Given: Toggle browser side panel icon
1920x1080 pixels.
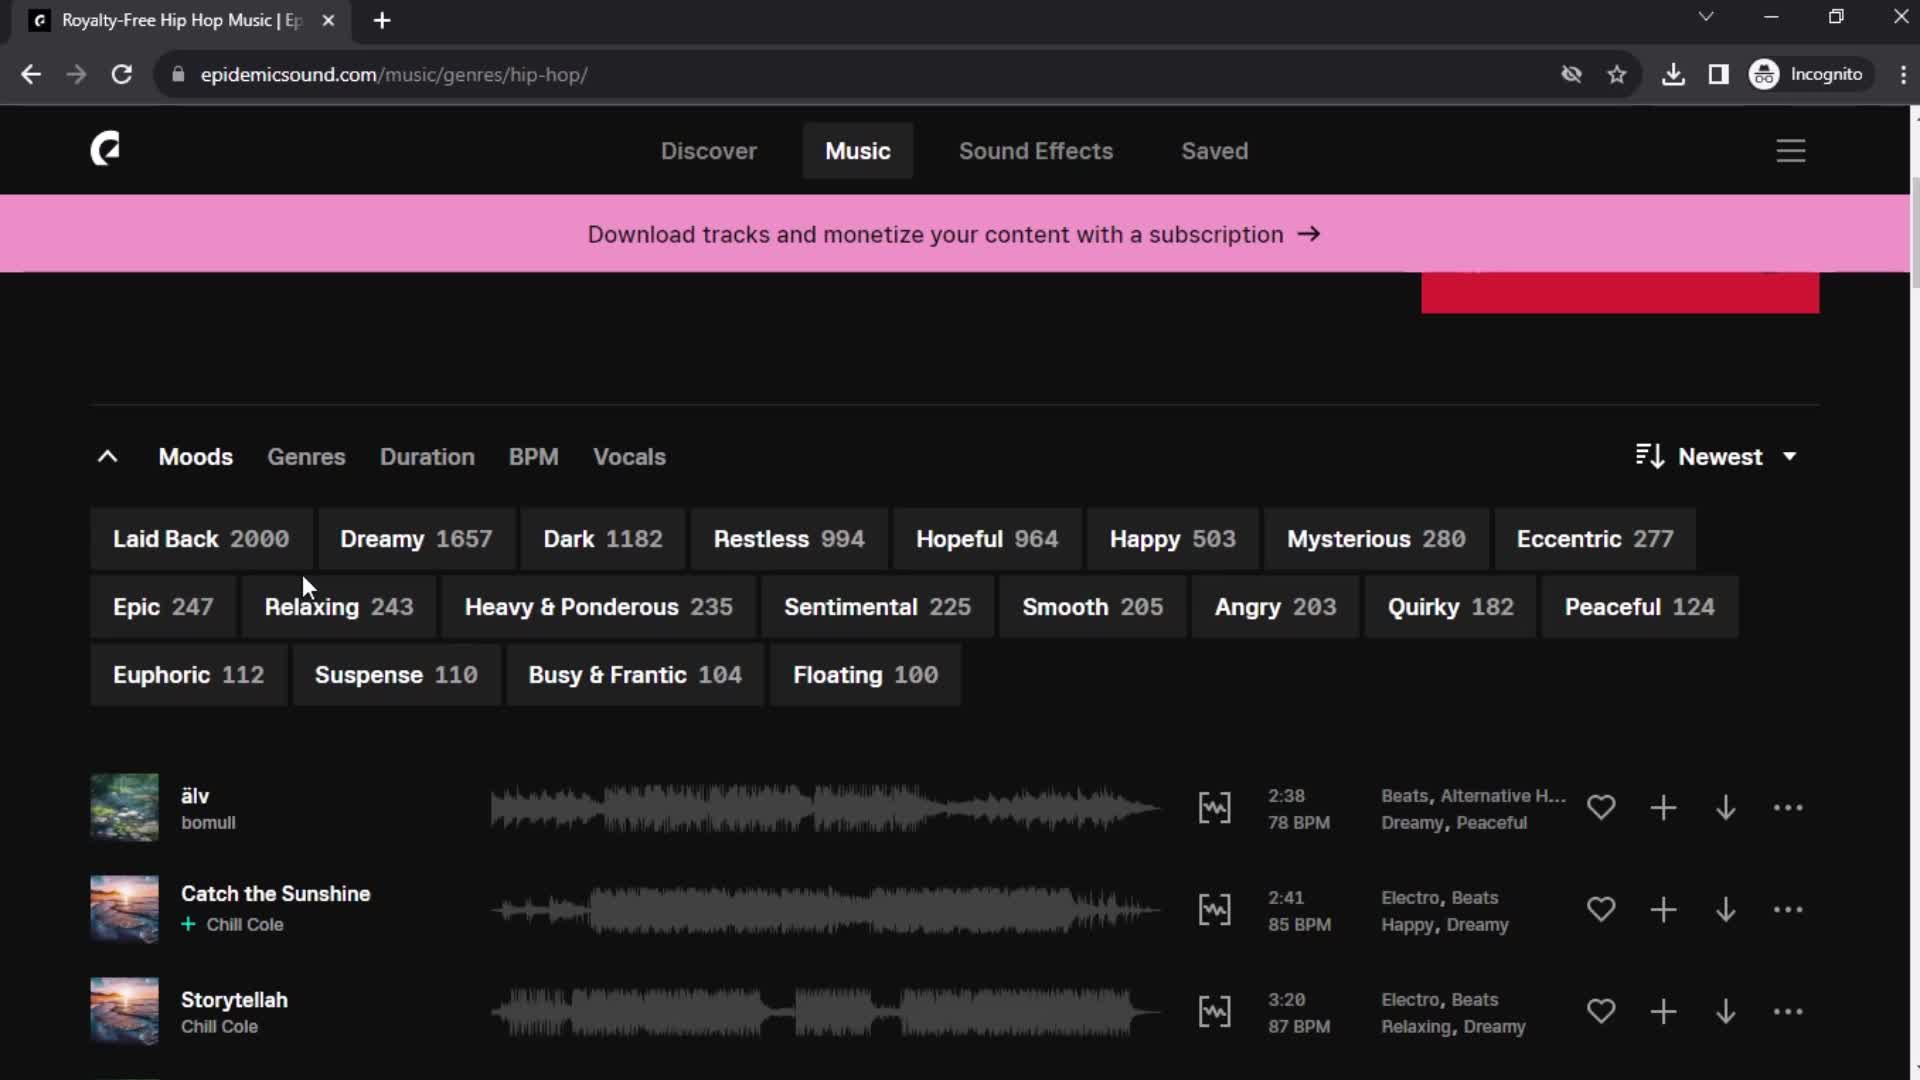Looking at the screenshot, I should tap(1719, 74).
